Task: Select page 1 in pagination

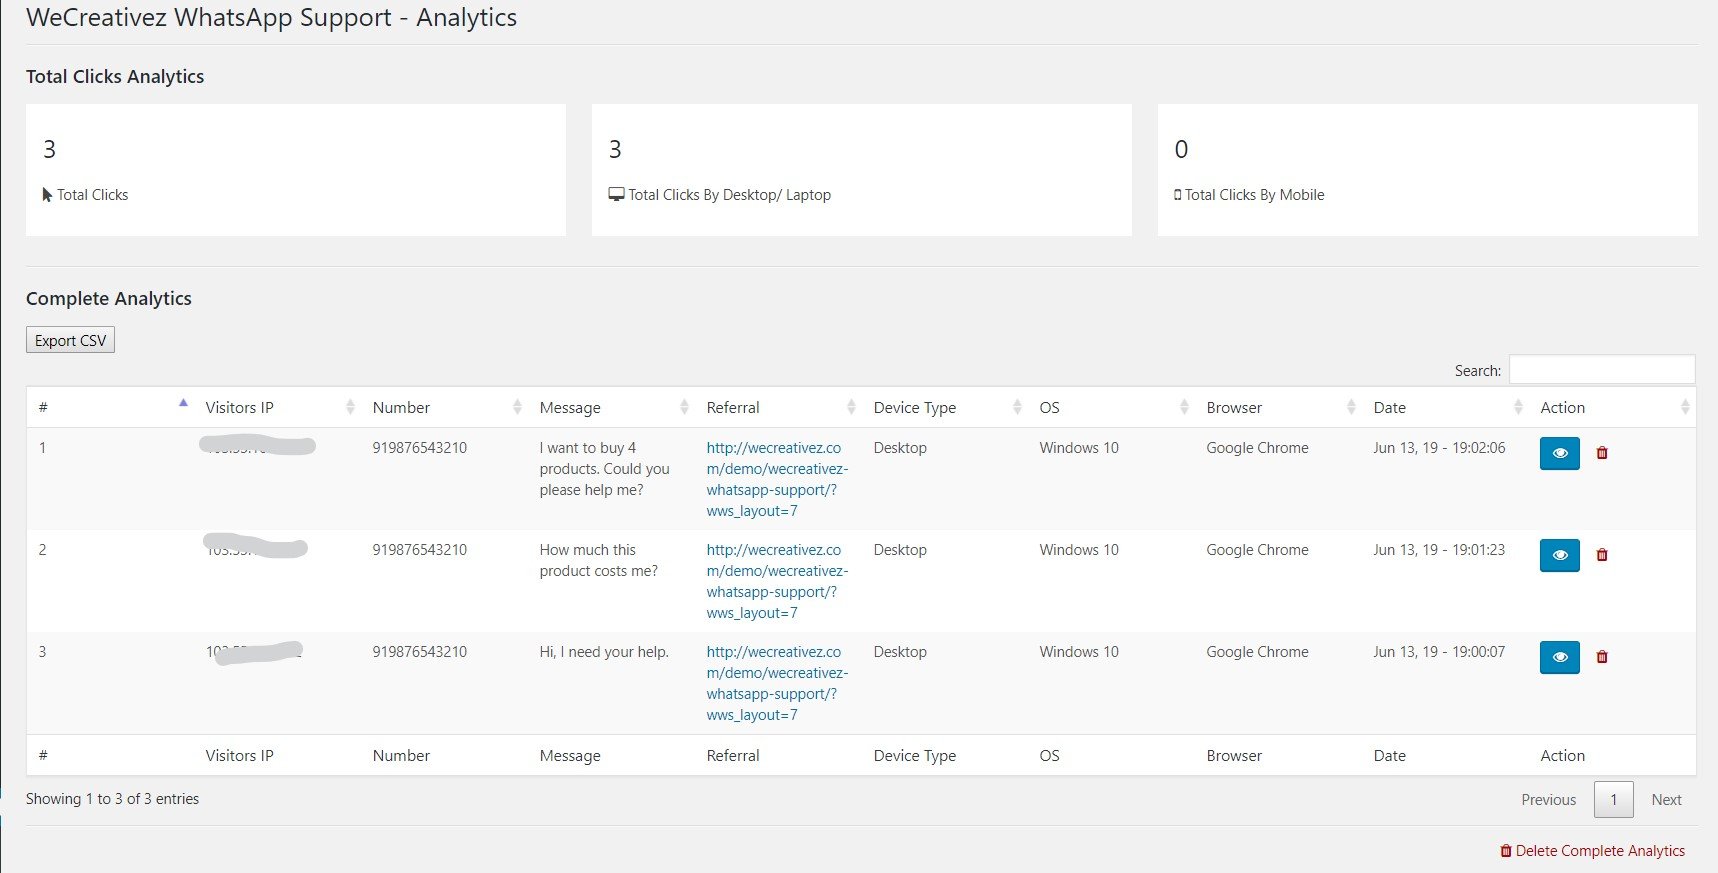Action: (x=1613, y=799)
